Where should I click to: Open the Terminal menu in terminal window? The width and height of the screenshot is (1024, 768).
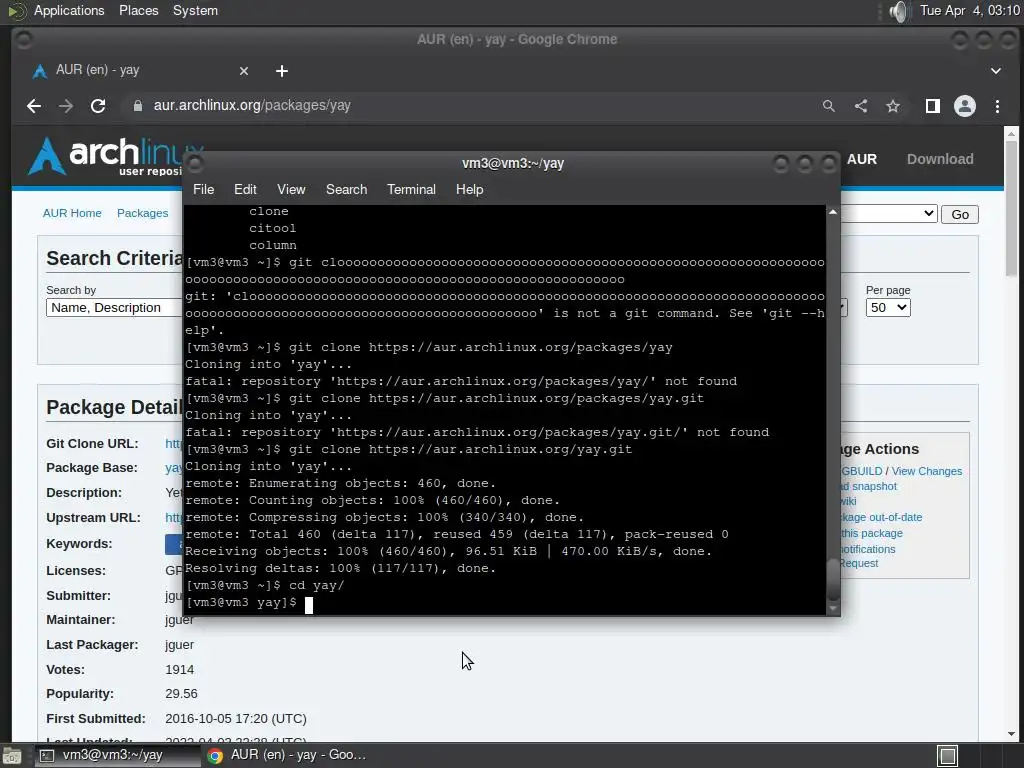point(411,189)
